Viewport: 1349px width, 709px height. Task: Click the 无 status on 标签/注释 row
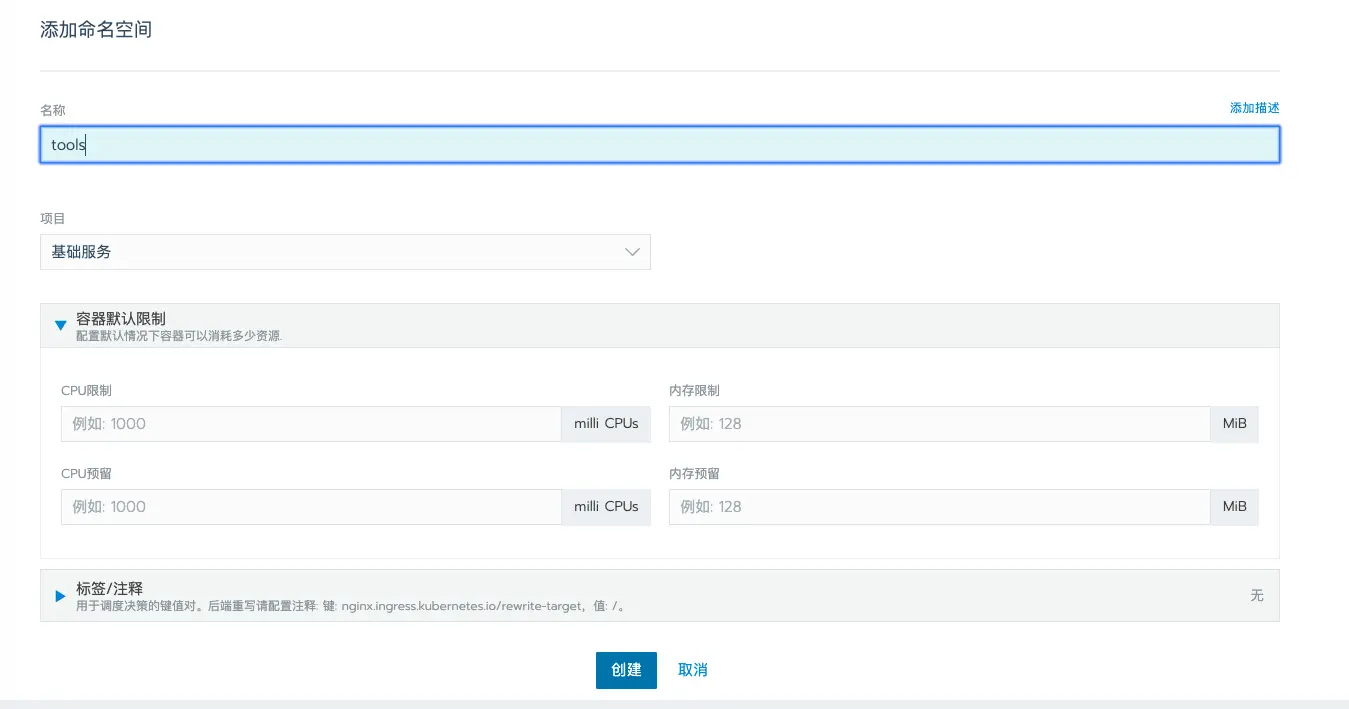coord(1257,595)
